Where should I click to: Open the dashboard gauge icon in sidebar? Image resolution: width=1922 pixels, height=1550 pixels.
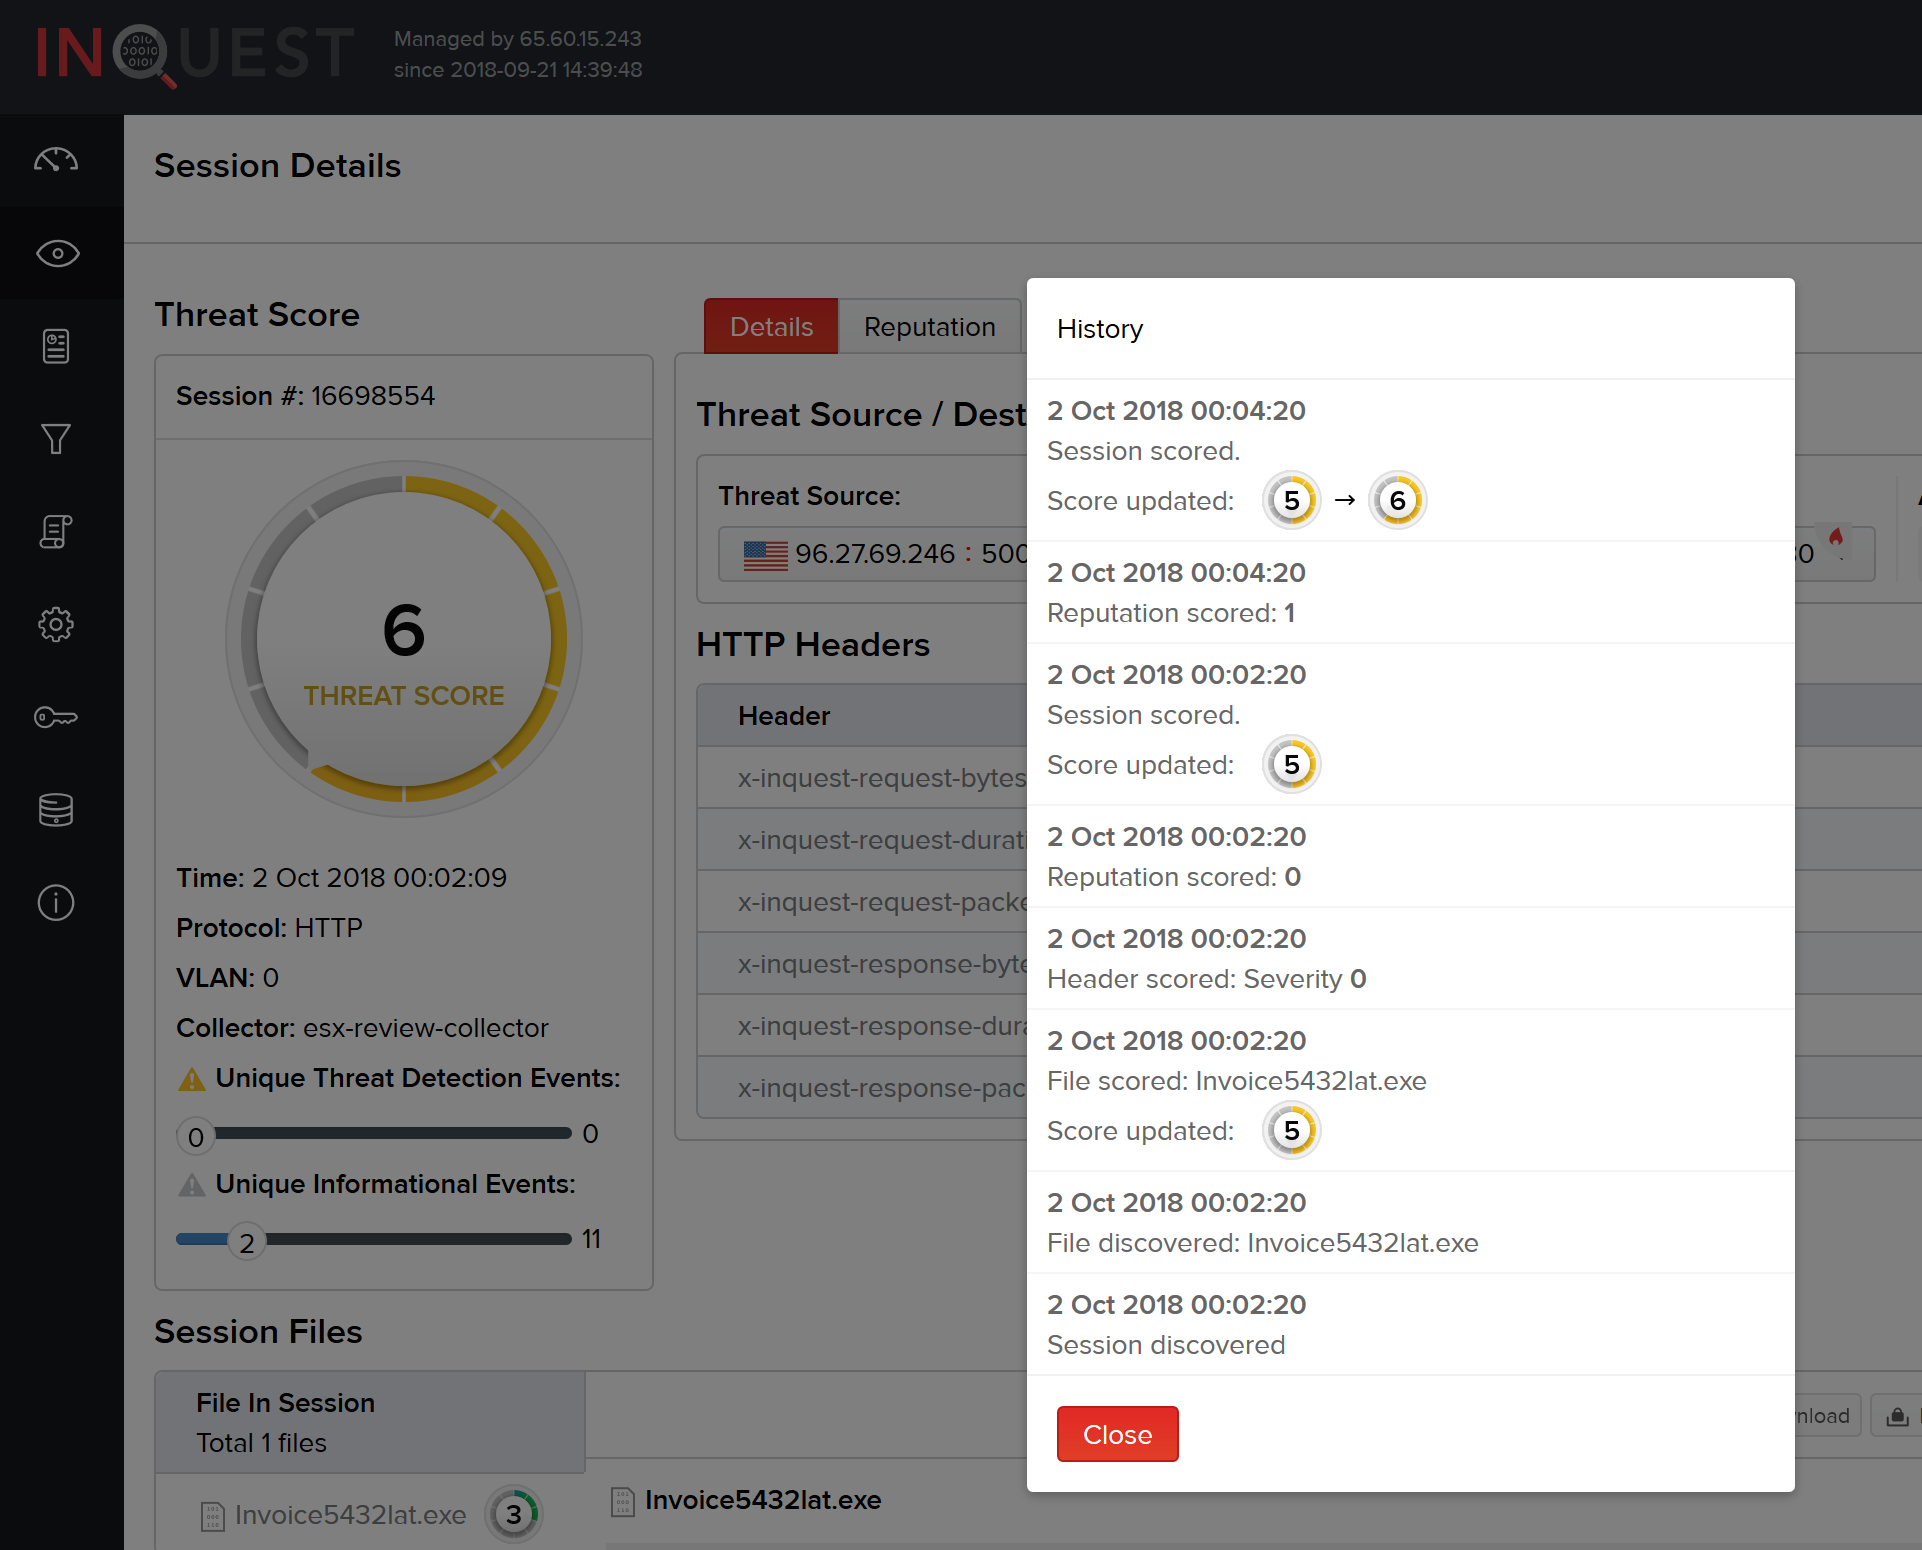point(56,160)
